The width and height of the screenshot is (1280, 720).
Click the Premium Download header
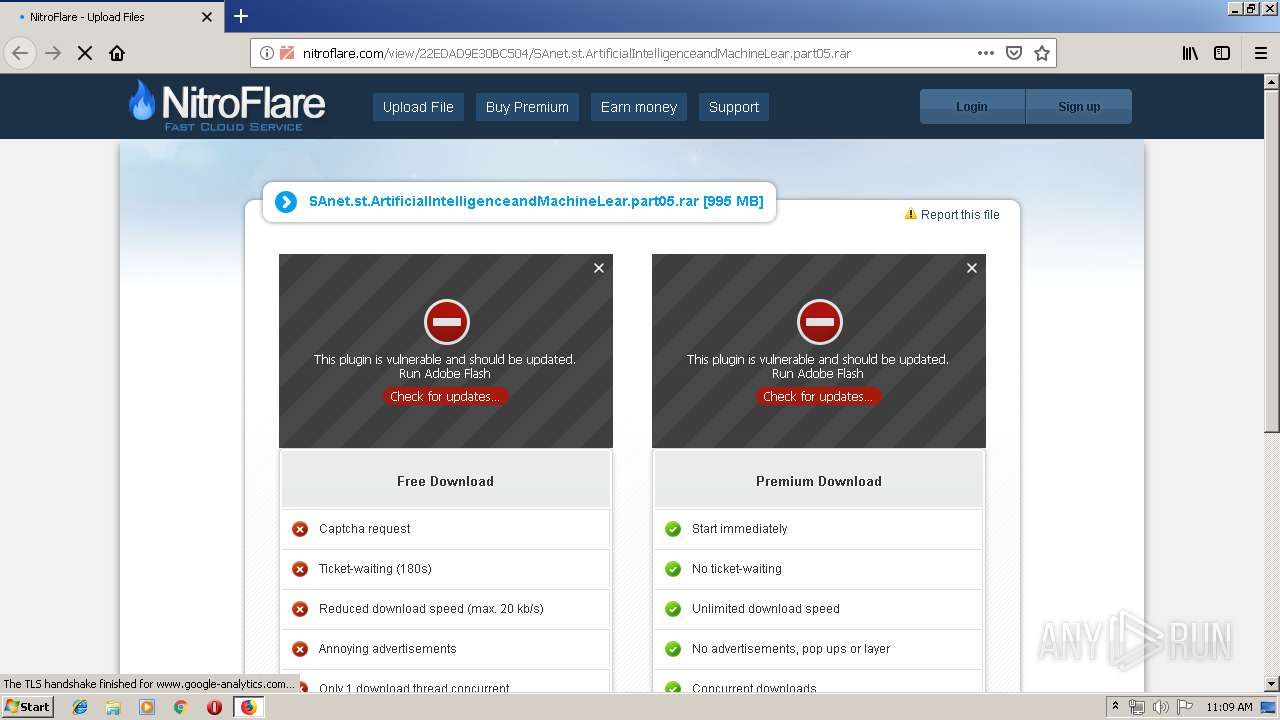click(x=819, y=481)
